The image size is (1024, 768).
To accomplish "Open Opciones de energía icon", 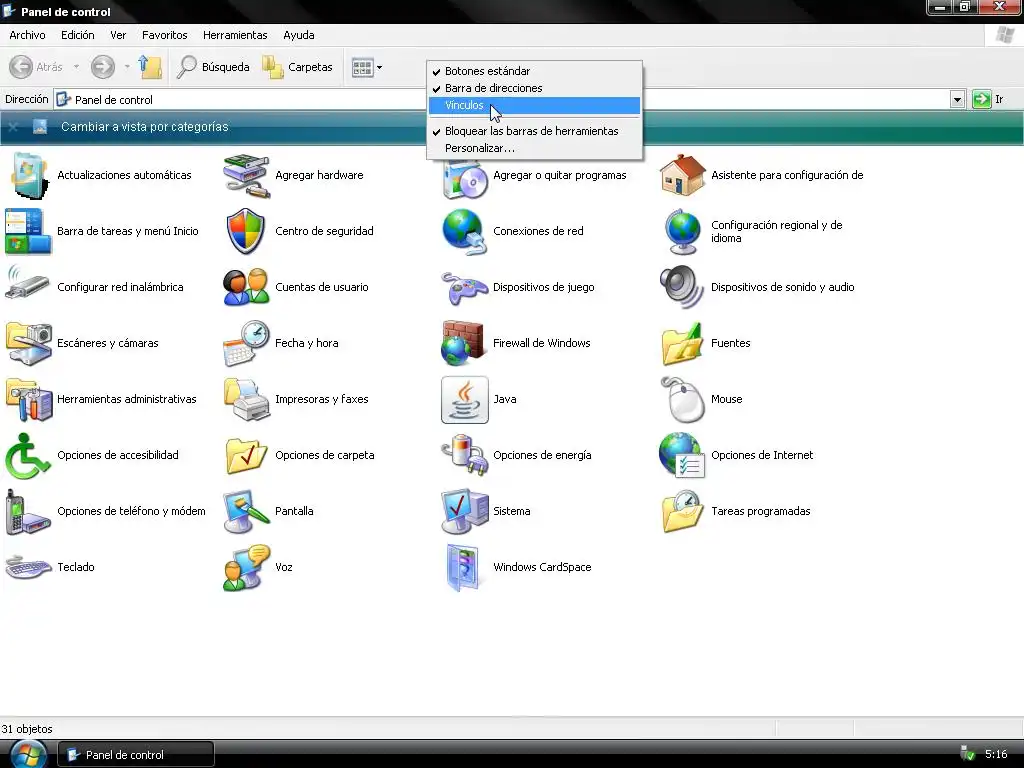I will pyautogui.click(x=464, y=456).
